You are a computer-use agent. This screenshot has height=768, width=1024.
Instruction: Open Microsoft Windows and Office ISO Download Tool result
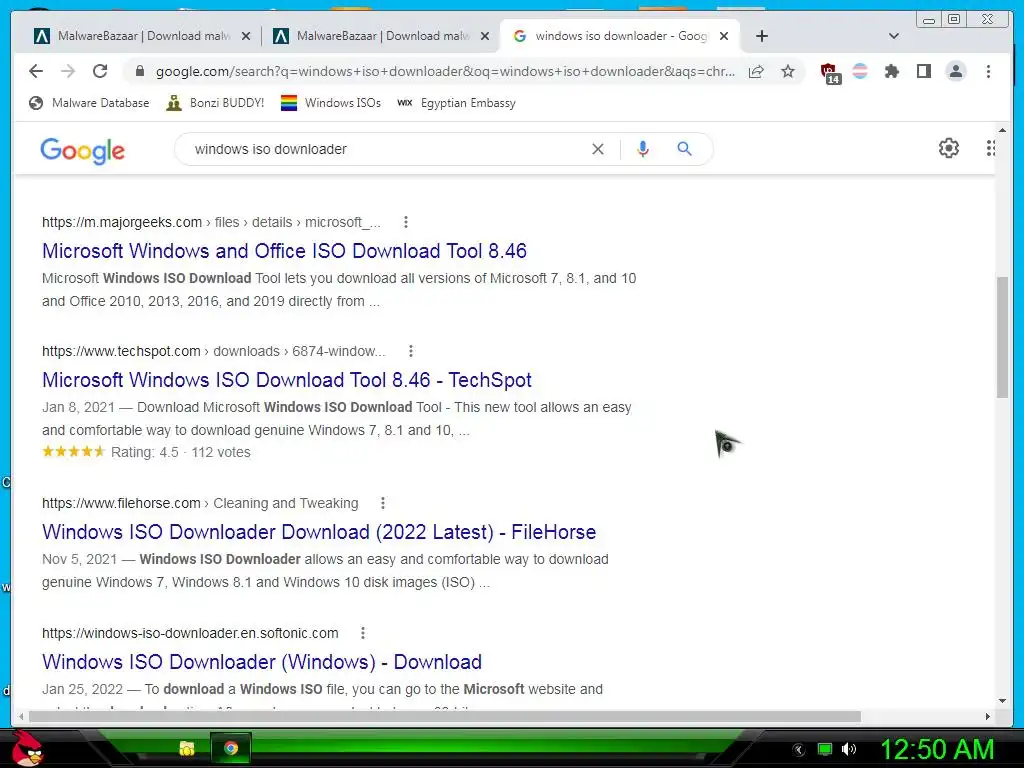pyautogui.click(x=284, y=251)
